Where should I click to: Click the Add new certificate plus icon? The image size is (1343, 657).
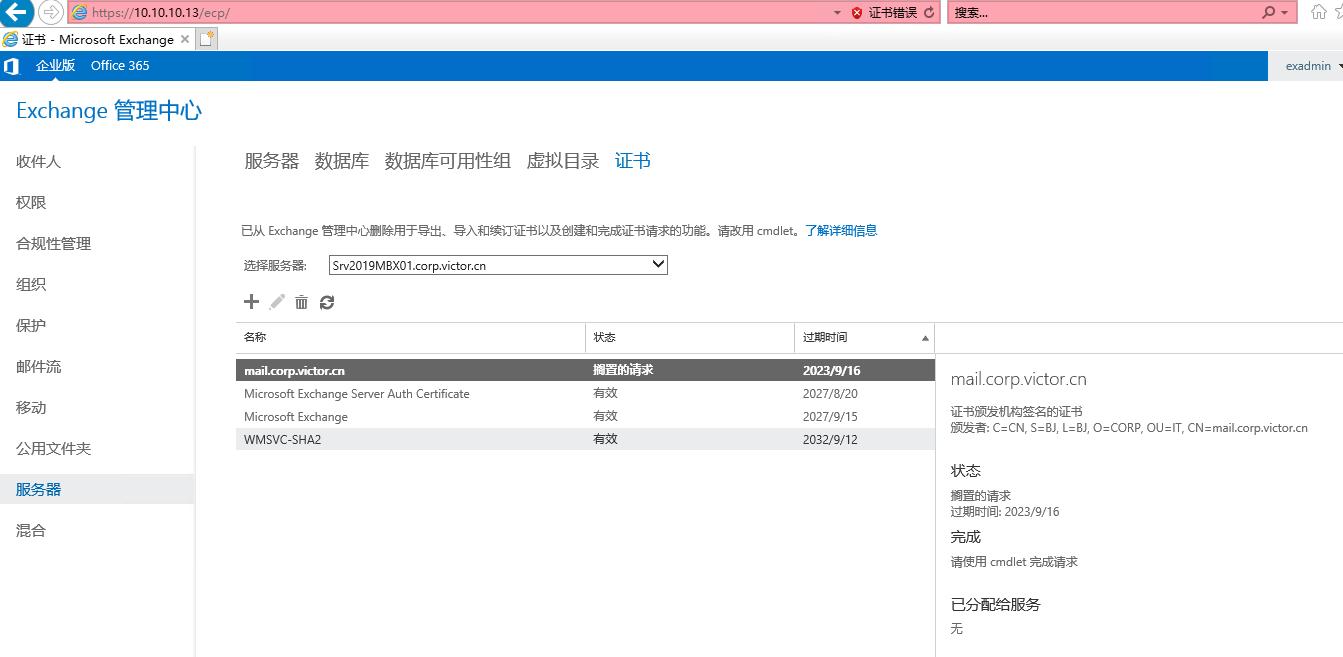tap(251, 301)
